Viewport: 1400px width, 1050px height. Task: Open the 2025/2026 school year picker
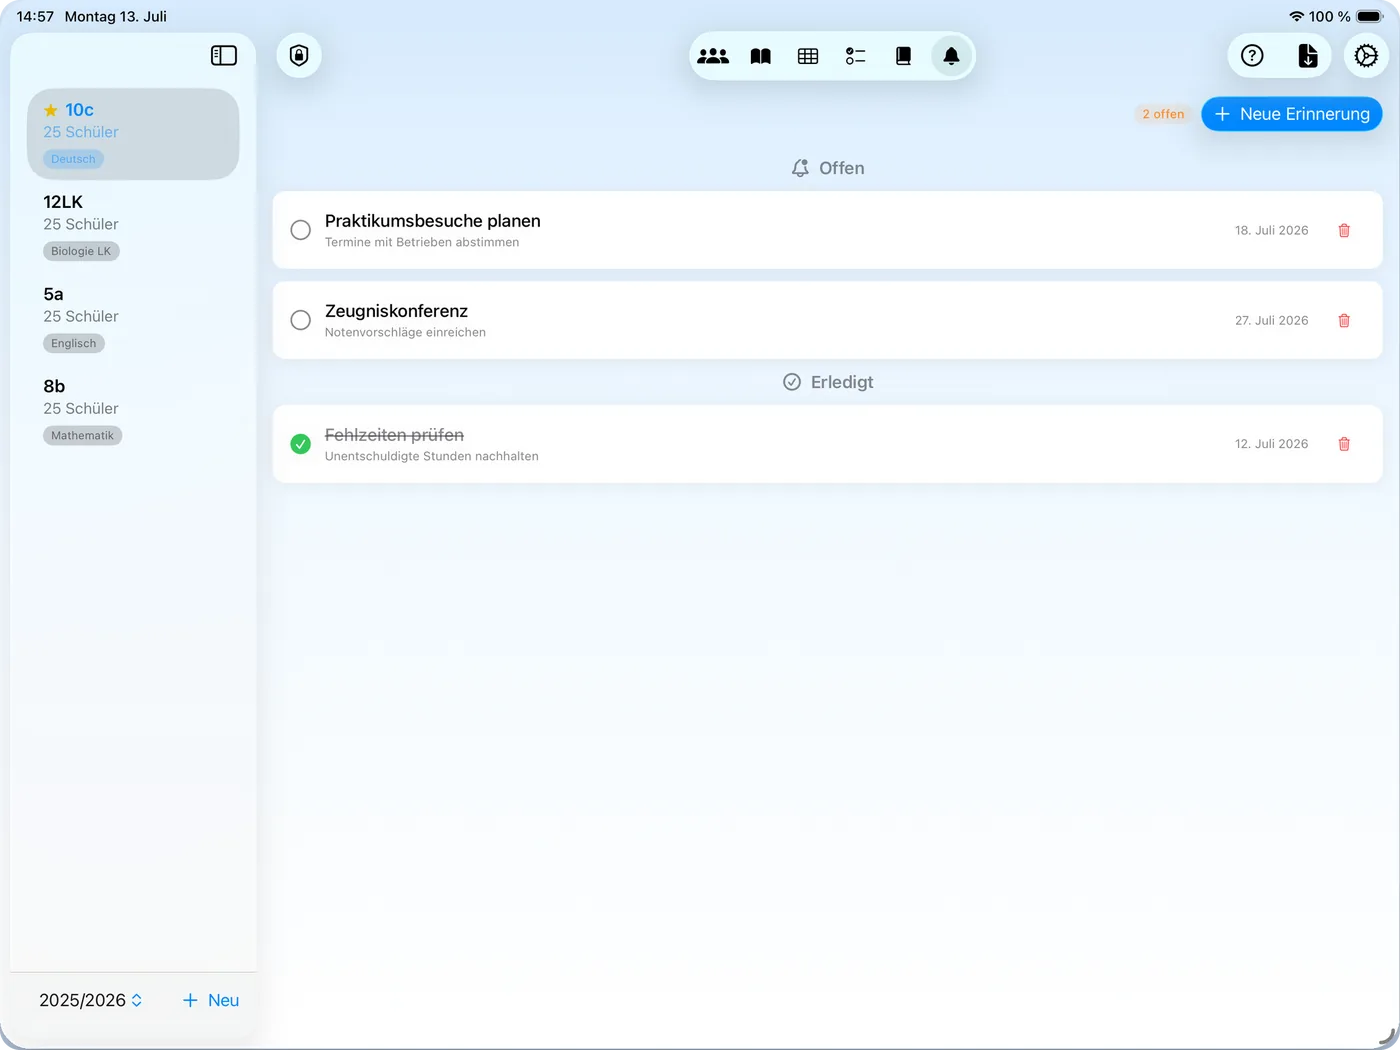click(91, 1000)
